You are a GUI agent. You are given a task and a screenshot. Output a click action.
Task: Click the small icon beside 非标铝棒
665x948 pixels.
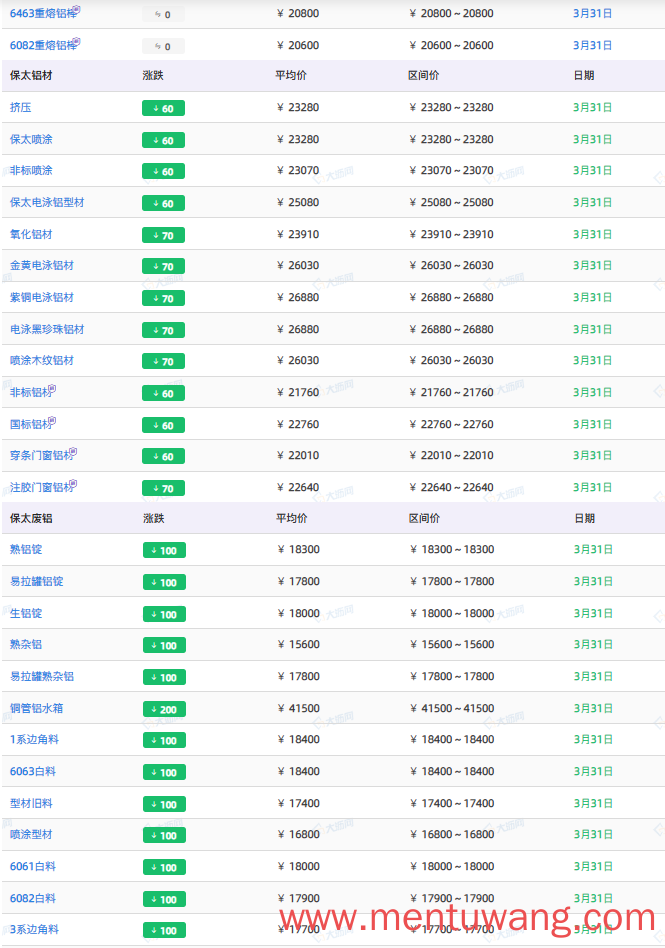pos(52,388)
